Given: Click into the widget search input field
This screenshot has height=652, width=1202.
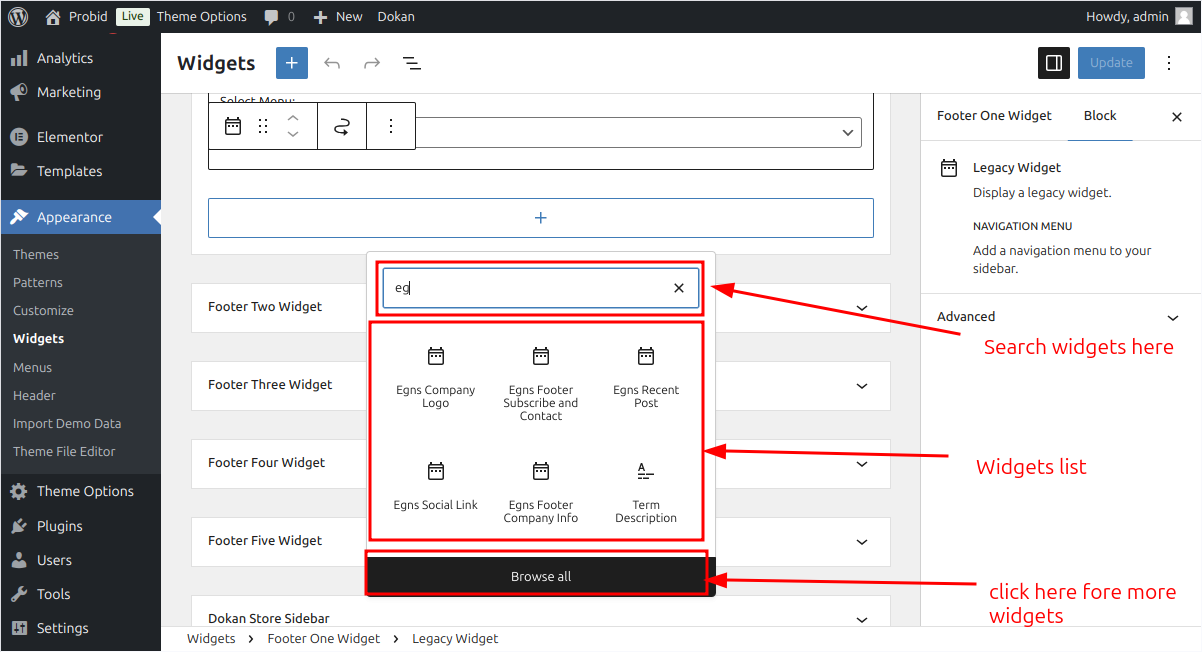Looking at the screenshot, I should tap(527, 288).
